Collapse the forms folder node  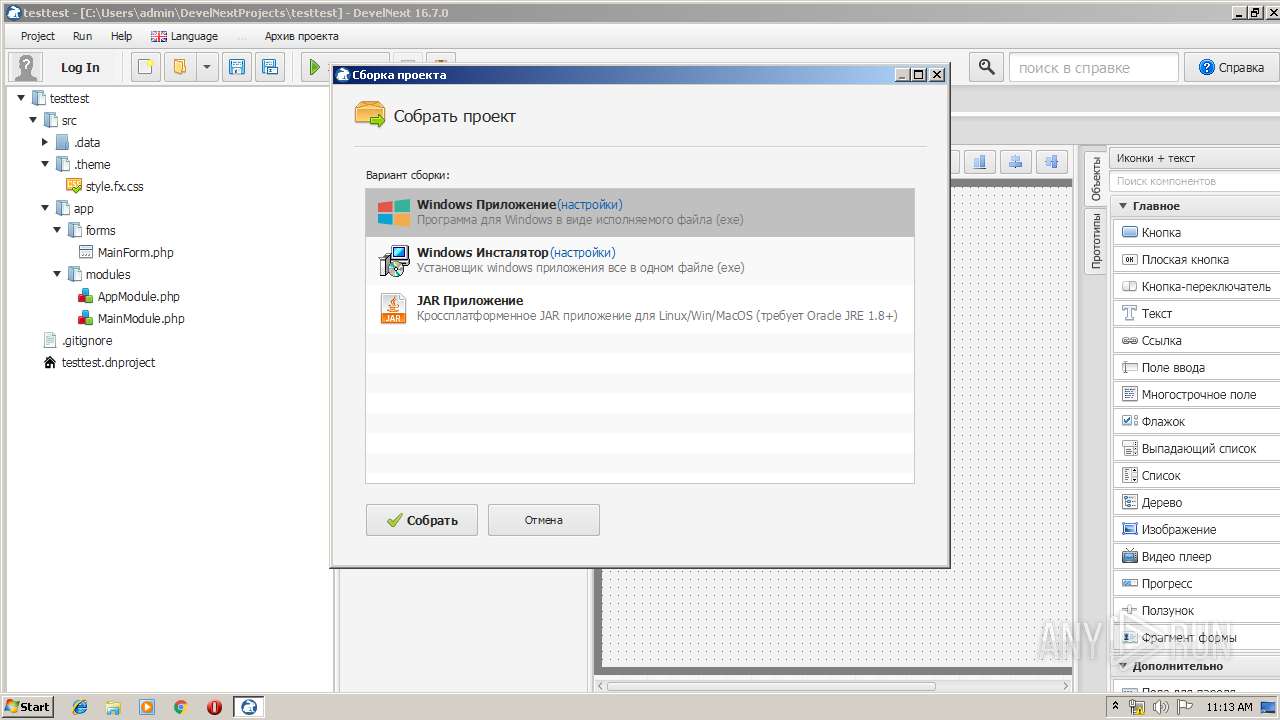click(57, 230)
